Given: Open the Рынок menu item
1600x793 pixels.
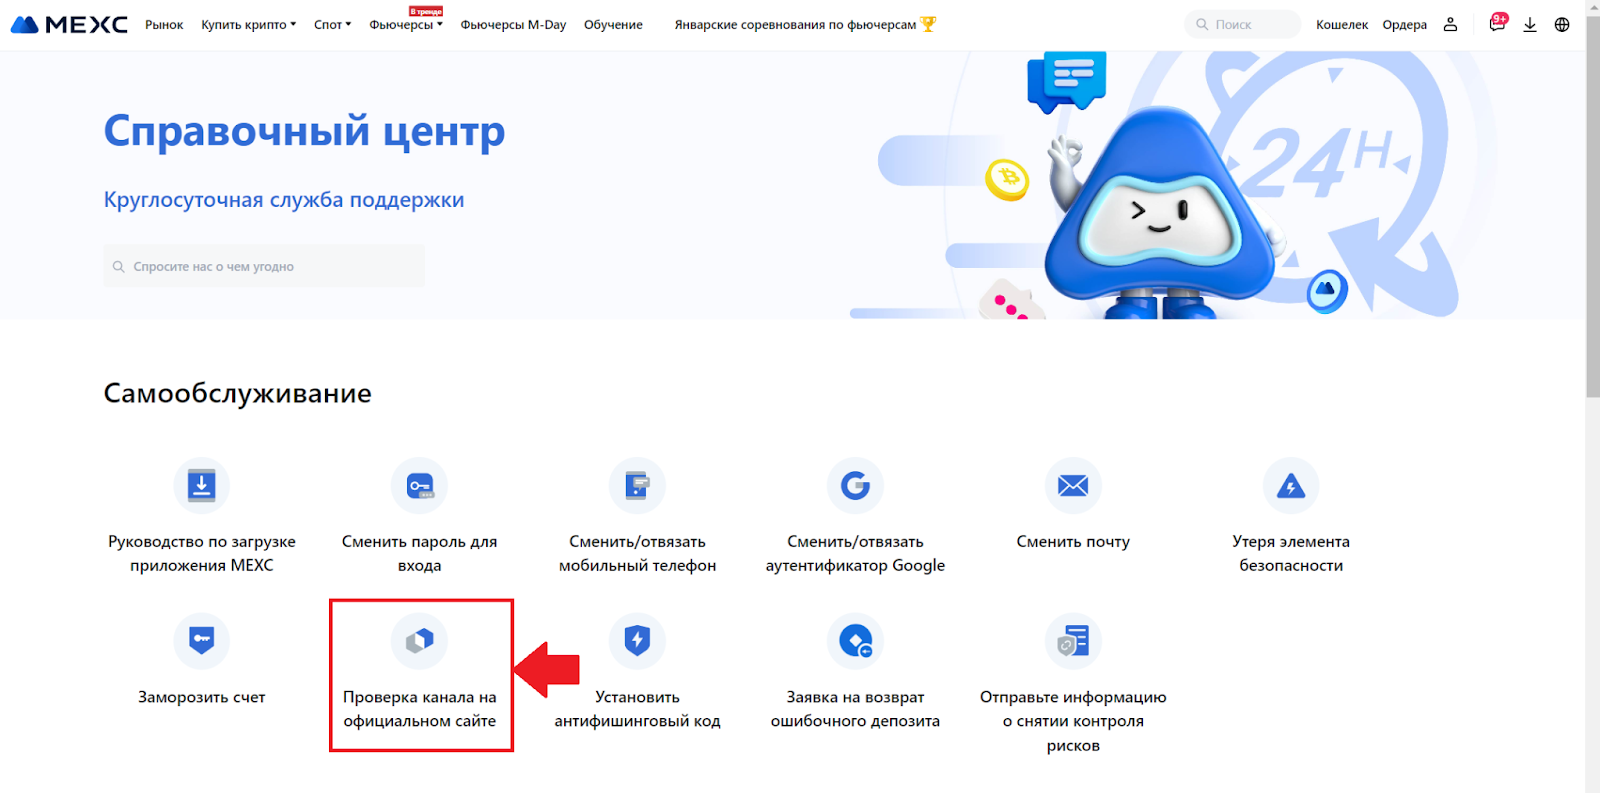Looking at the screenshot, I should 164,24.
